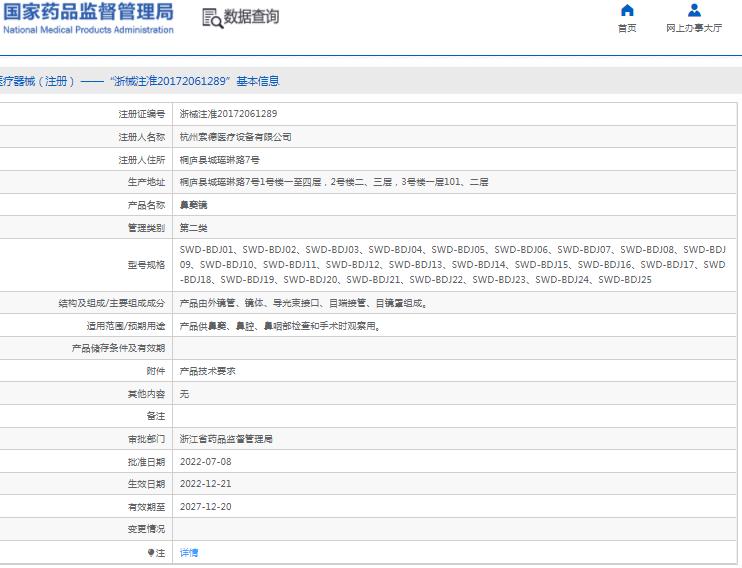Click the 注册人住所 label
Screen dimensions: 742x568
pyautogui.click(x=141, y=160)
